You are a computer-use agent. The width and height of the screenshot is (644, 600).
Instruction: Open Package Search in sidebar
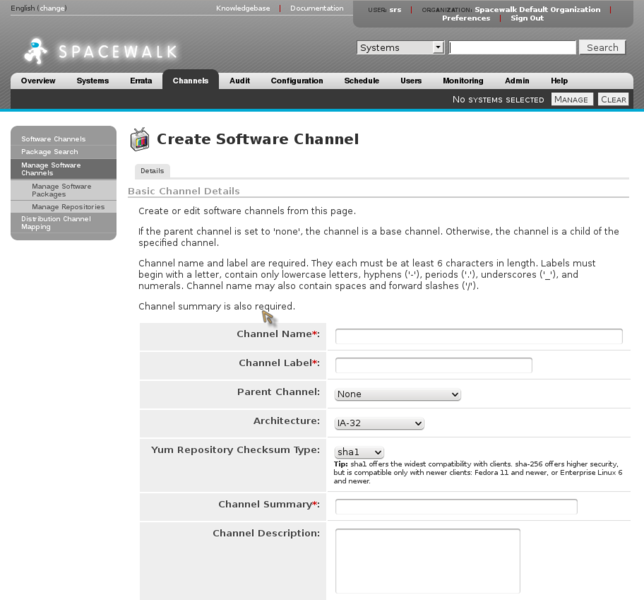pyautogui.click(x=50, y=152)
